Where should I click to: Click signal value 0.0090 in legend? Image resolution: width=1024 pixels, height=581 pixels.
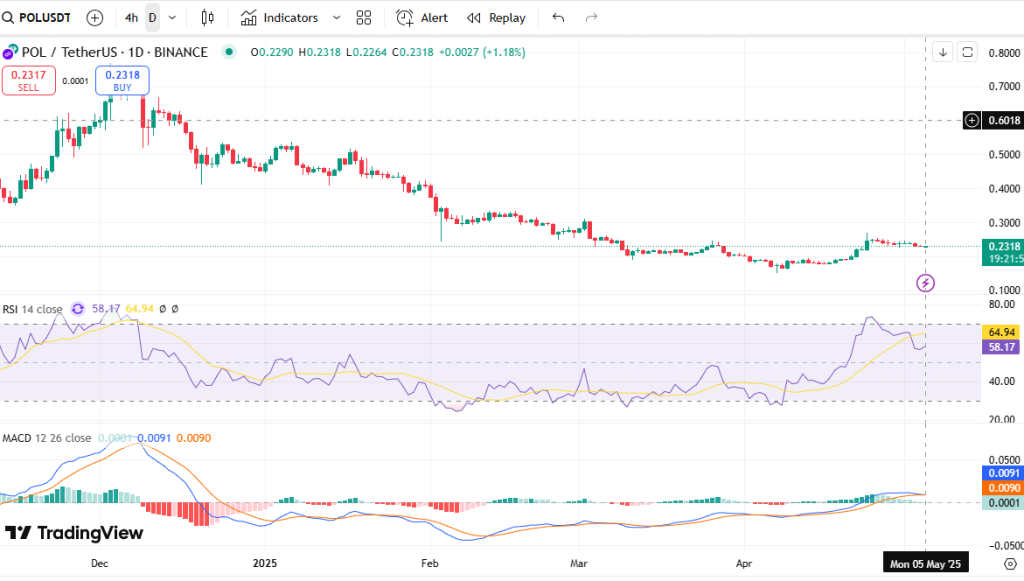193,438
